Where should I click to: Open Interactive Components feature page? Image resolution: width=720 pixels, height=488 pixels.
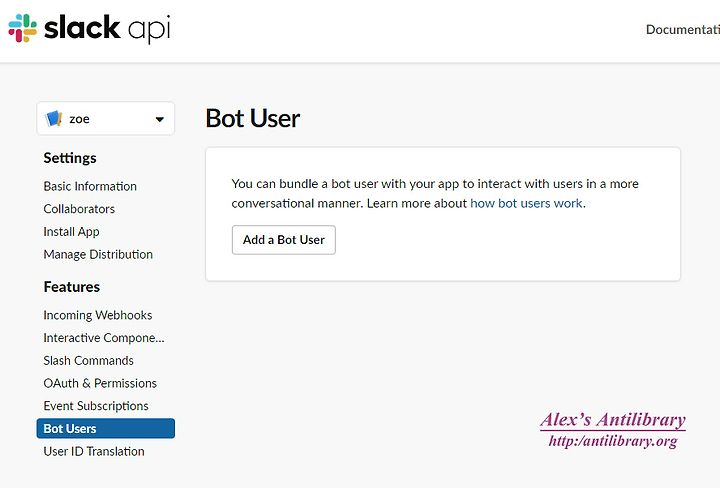[x=104, y=338]
